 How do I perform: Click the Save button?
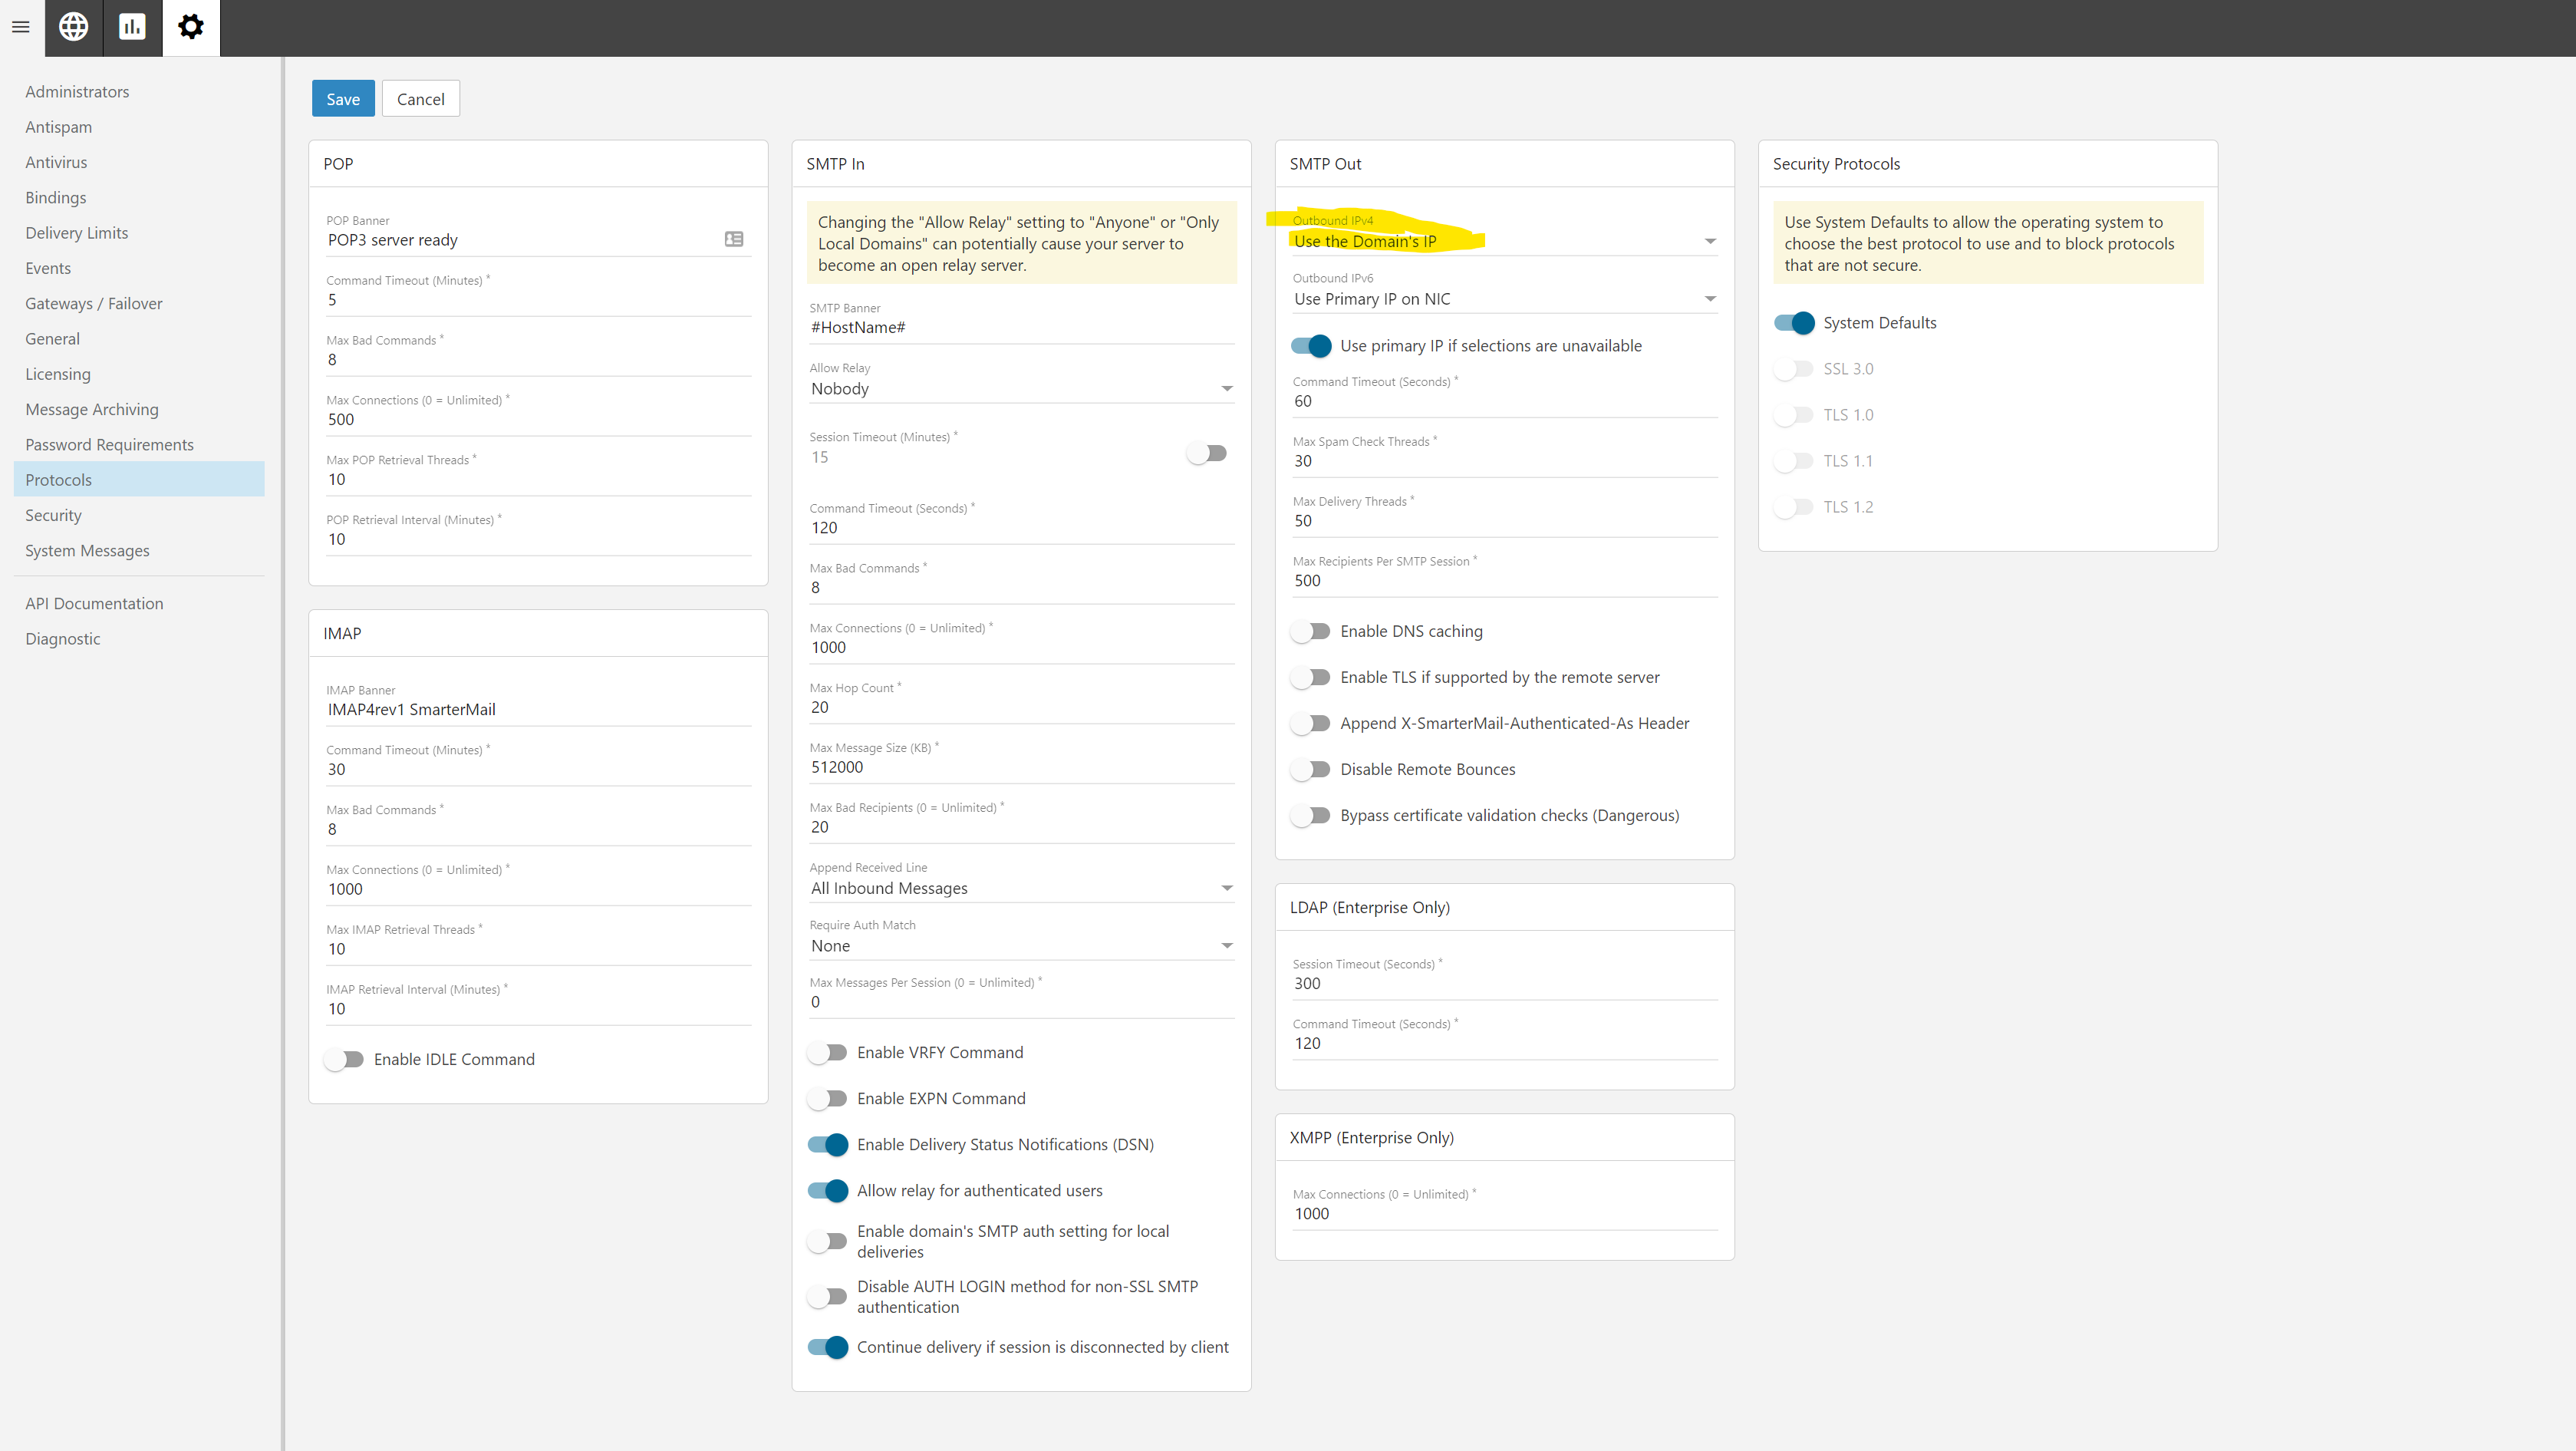pos(342,99)
